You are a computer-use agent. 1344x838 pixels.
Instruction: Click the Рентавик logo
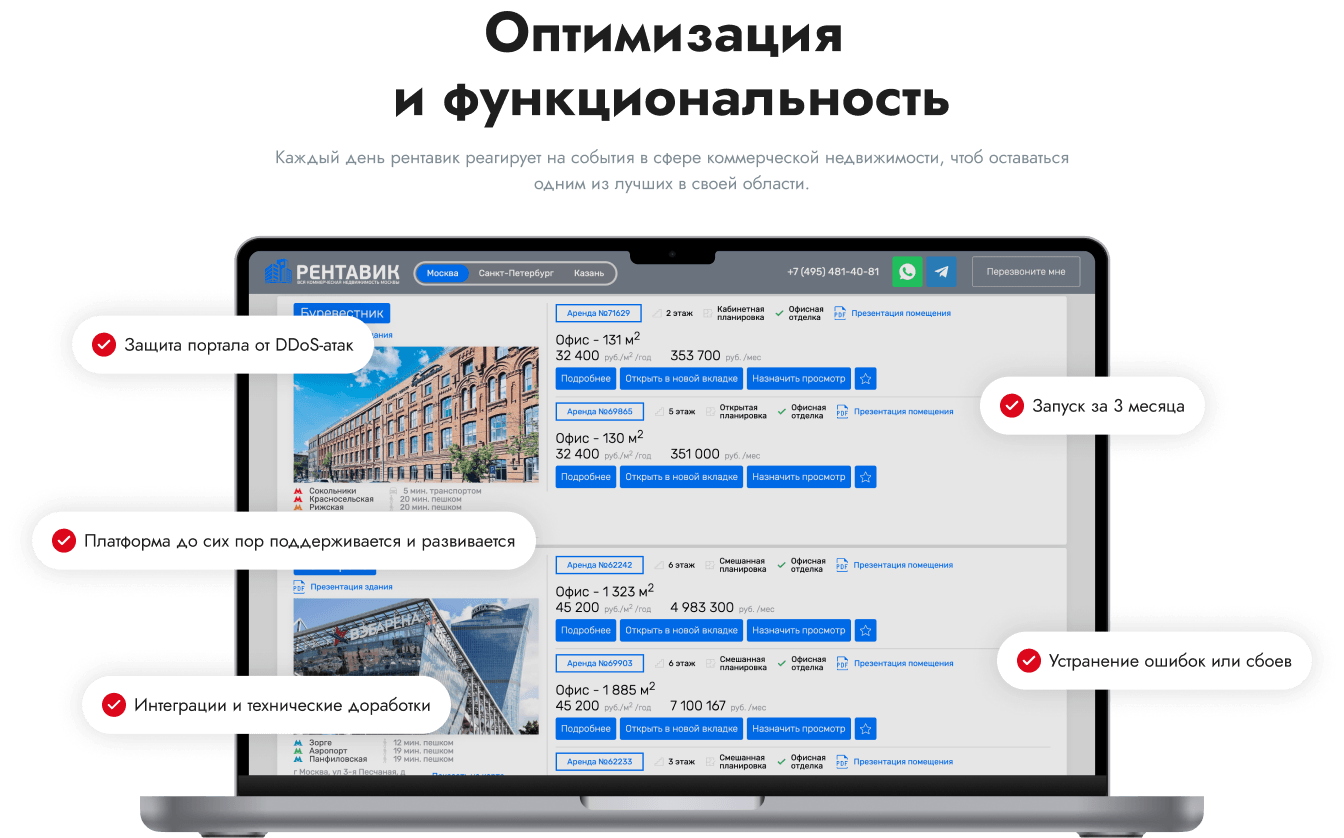(x=332, y=272)
